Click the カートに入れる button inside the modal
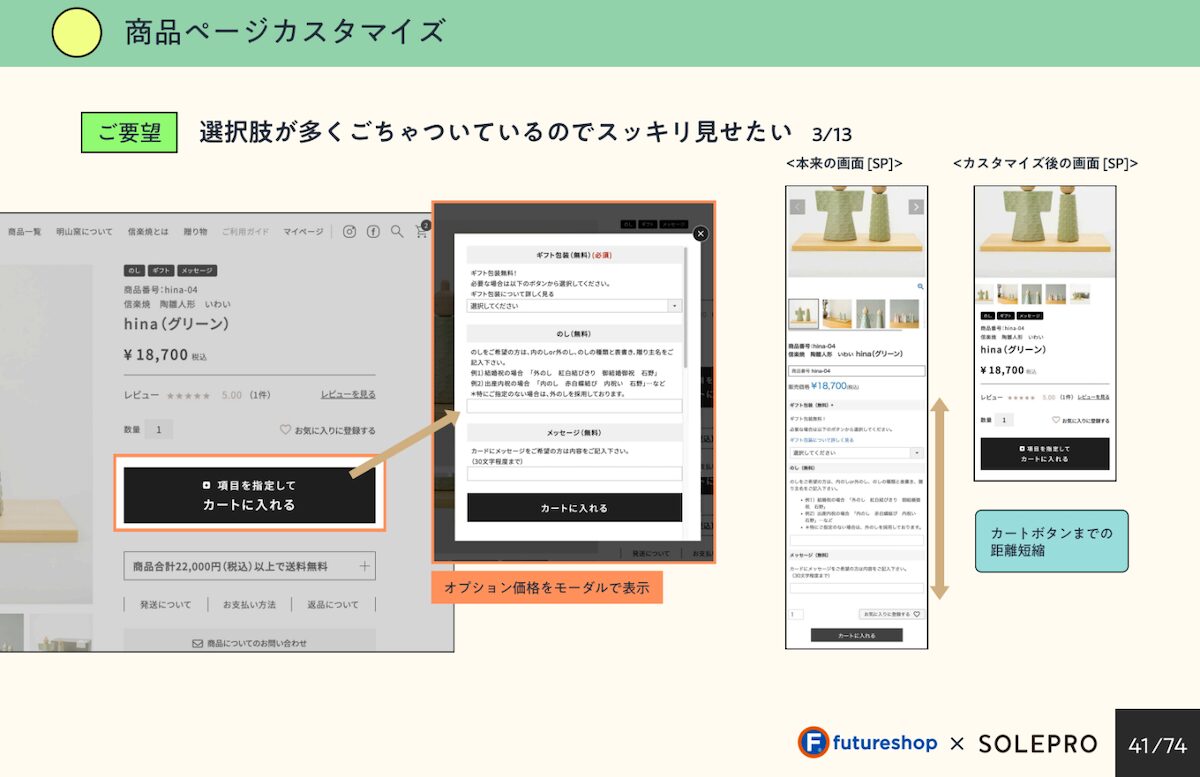 574,508
